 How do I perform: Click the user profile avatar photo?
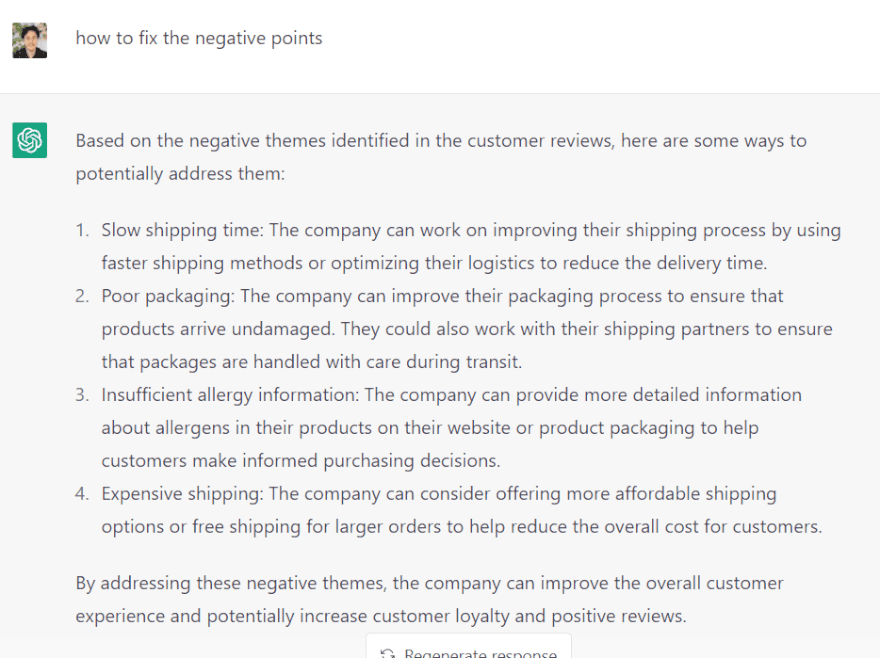(30, 40)
